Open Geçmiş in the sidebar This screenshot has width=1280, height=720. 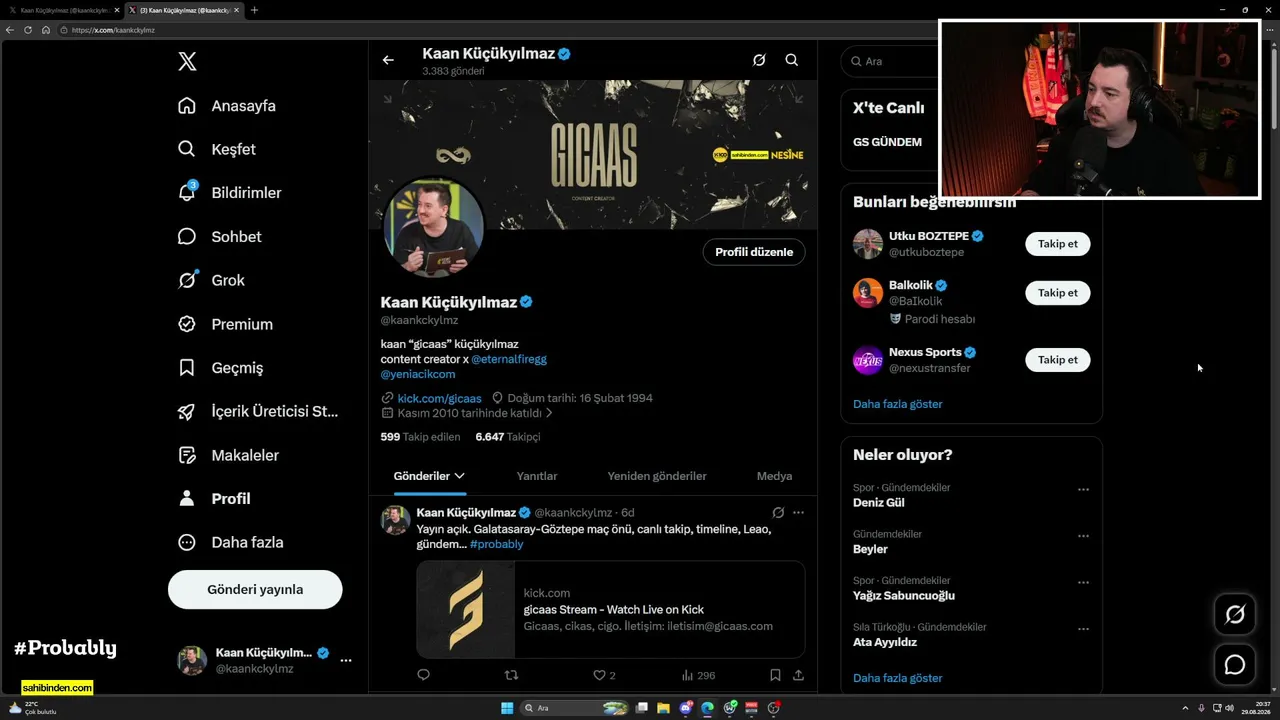pyautogui.click(x=220, y=368)
